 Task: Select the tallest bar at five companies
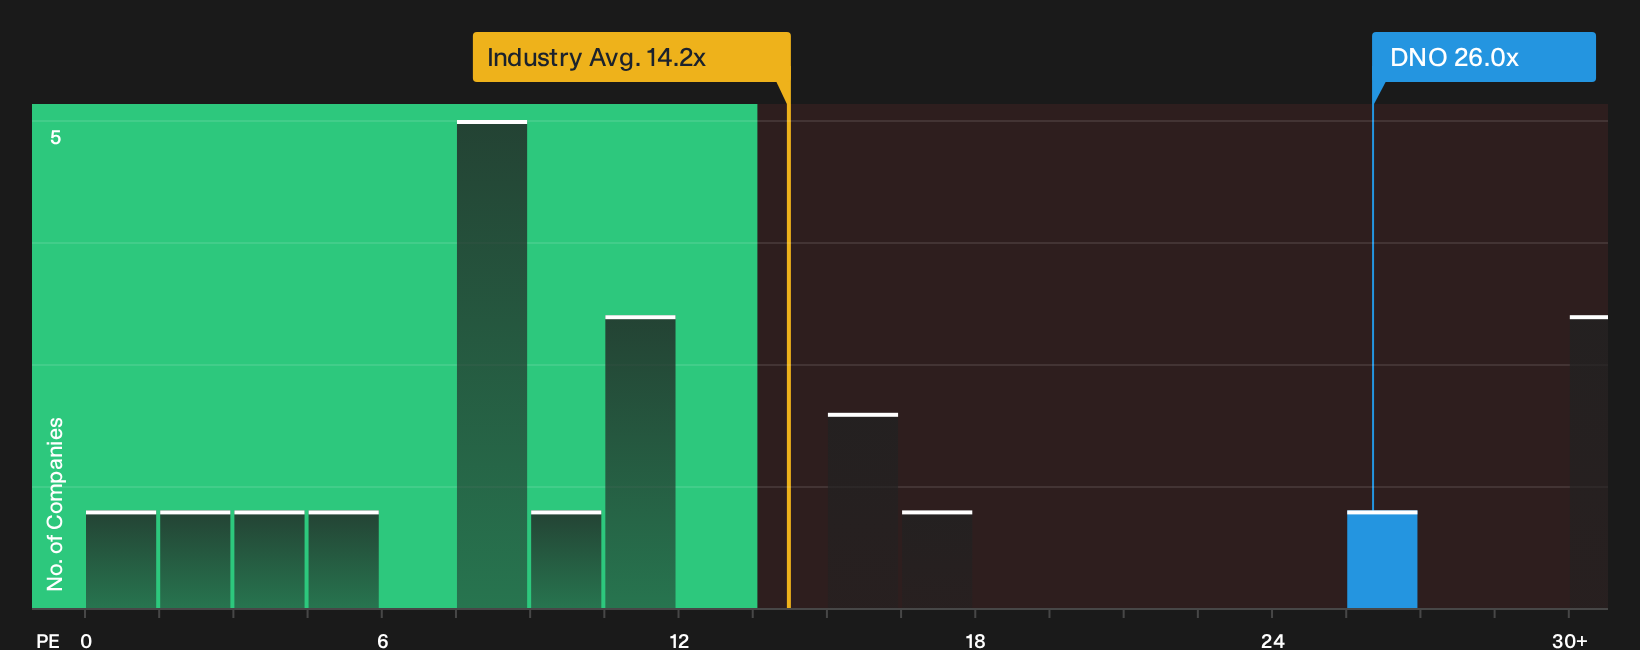492,364
